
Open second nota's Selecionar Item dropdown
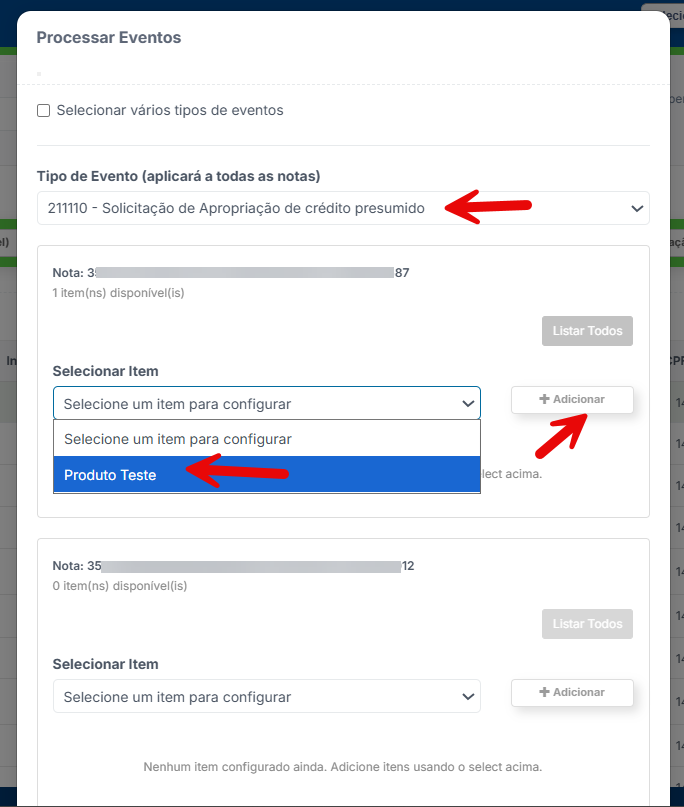point(267,696)
